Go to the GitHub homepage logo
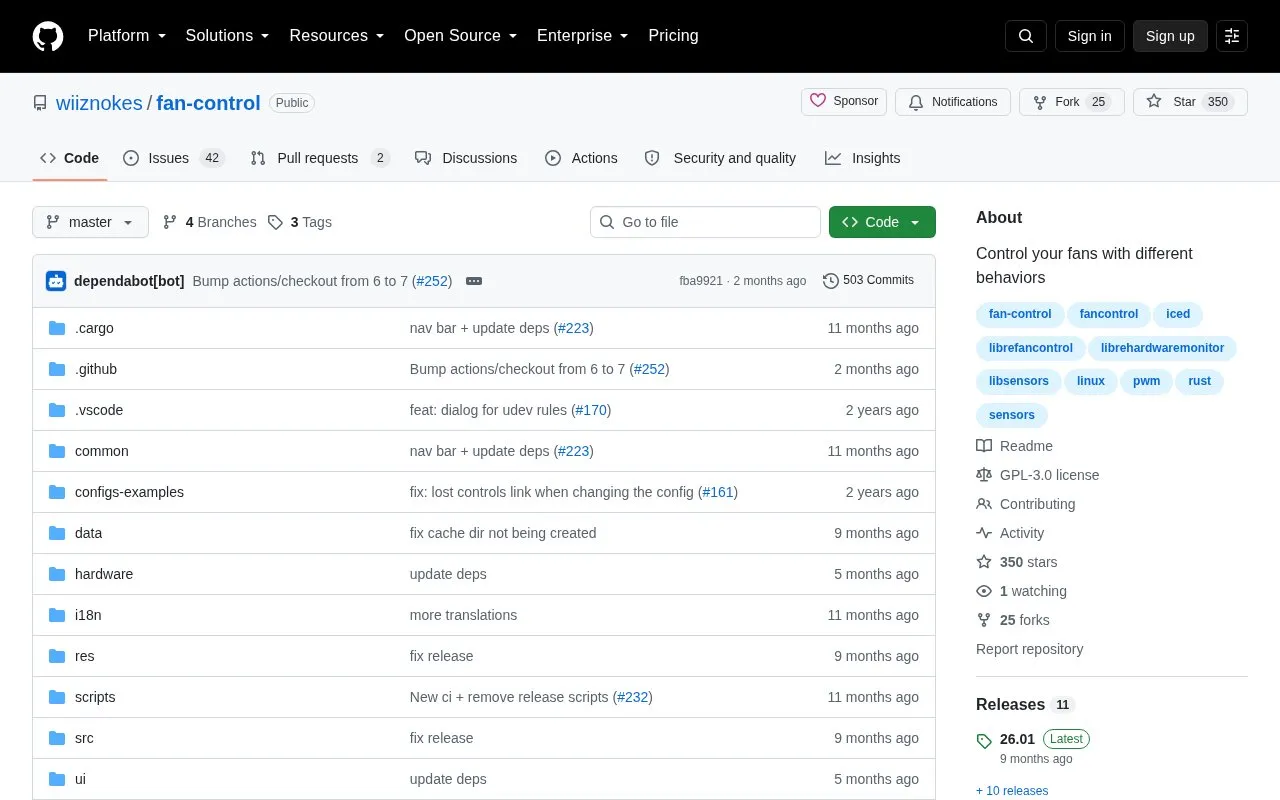Viewport: 1280px width, 800px height. (48, 36)
